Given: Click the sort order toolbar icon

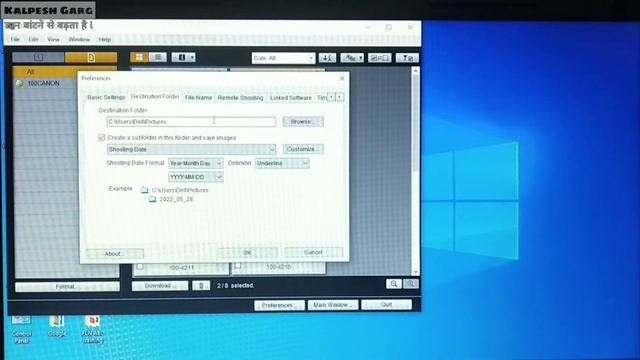Looking at the screenshot, I should click(x=327, y=58).
